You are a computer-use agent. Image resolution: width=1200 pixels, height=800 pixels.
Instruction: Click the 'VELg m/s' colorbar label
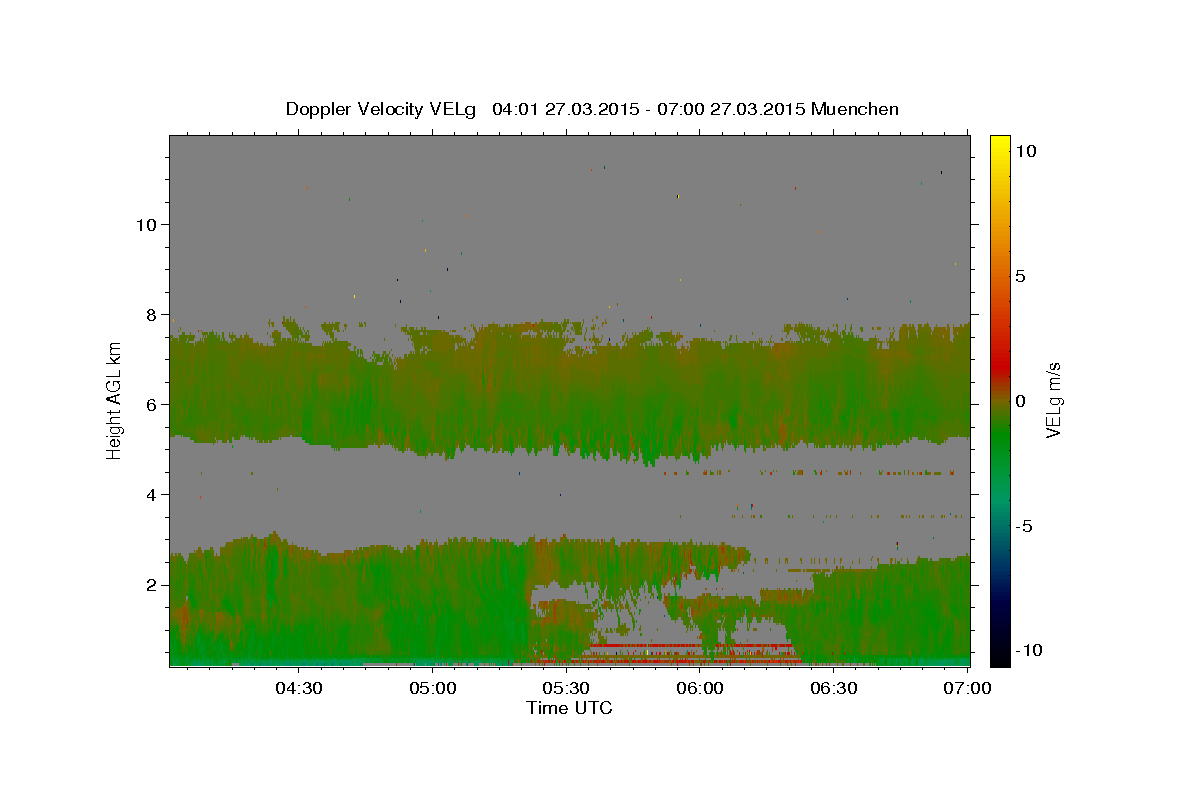pos(1053,400)
